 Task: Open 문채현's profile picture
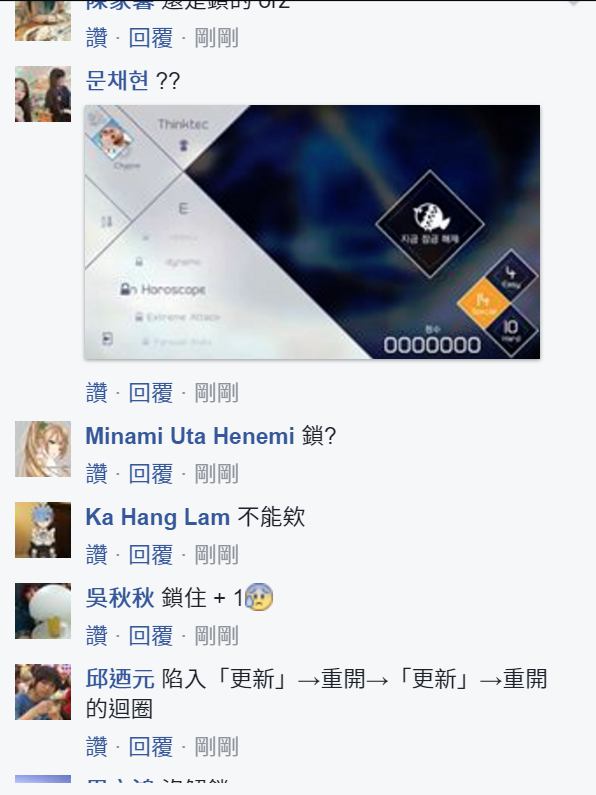pos(43,94)
